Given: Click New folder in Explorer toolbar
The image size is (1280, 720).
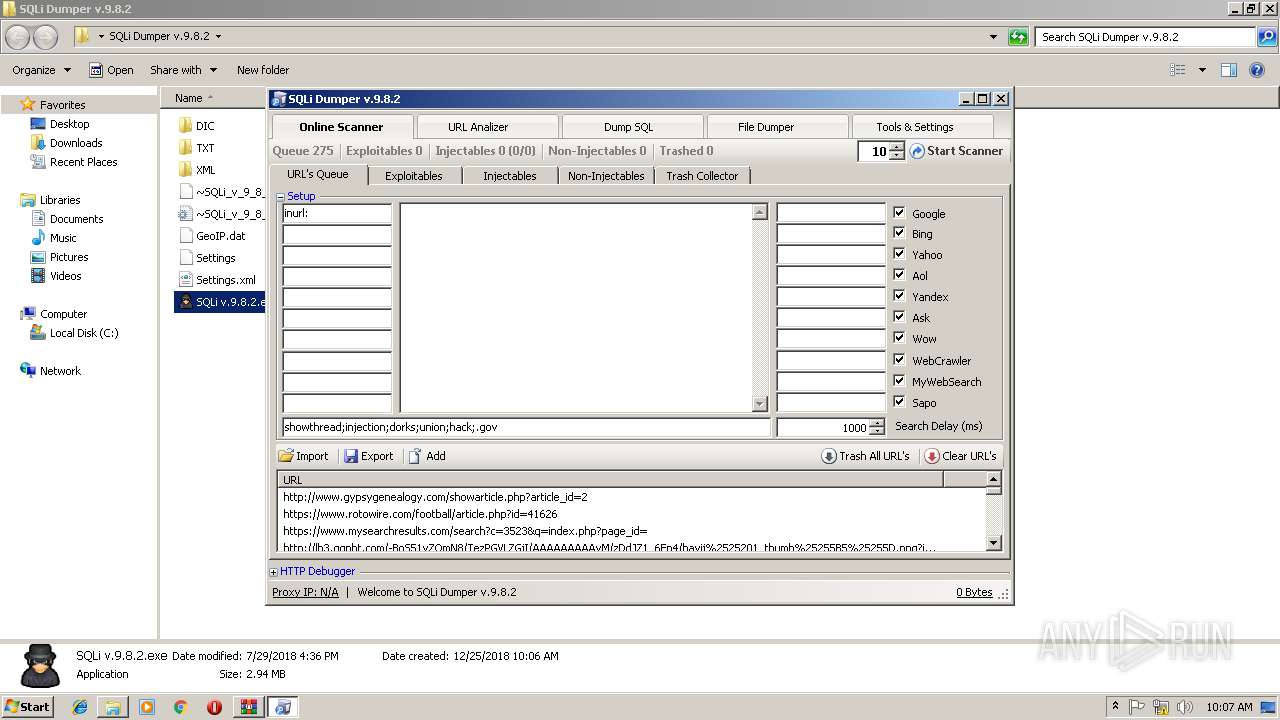Looking at the screenshot, I should pyautogui.click(x=263, y=70).
